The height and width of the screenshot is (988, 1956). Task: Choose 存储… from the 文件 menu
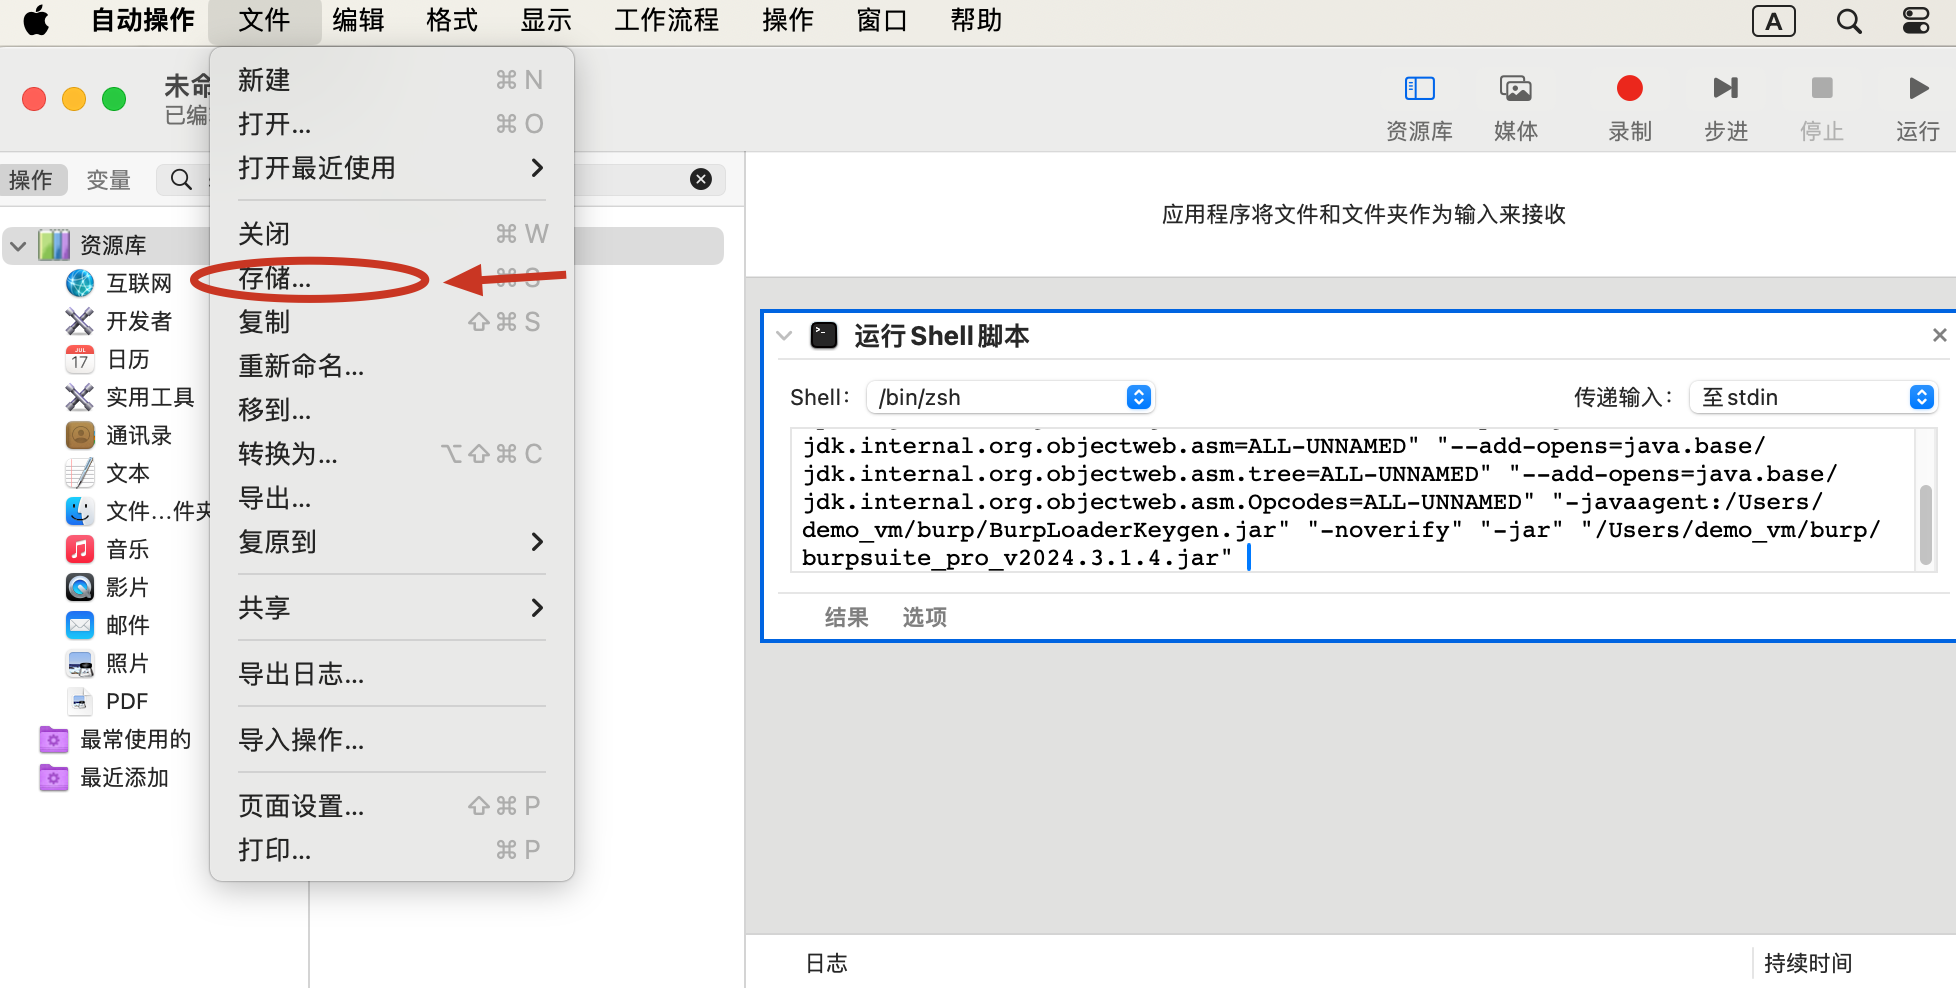point(392,278)
